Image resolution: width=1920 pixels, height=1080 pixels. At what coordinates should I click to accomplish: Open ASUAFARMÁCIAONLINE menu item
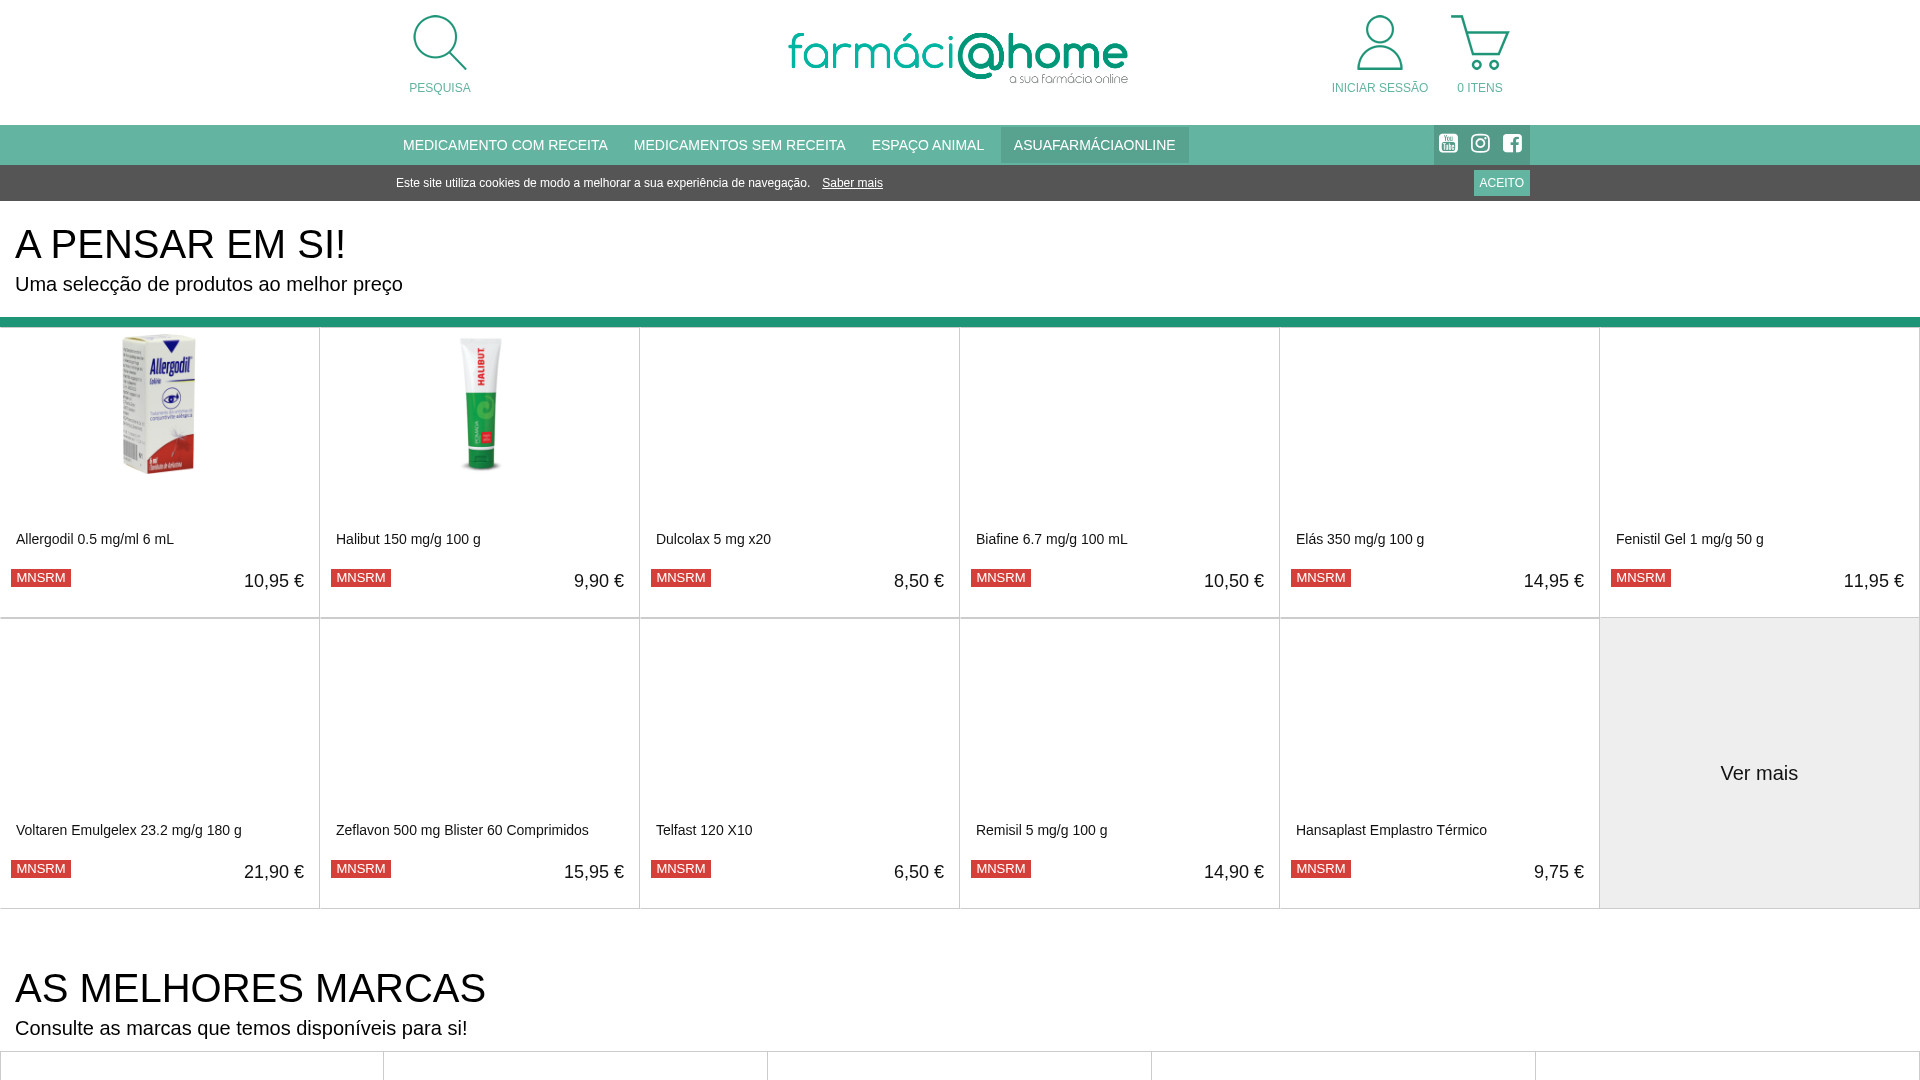pos(1095,145)
